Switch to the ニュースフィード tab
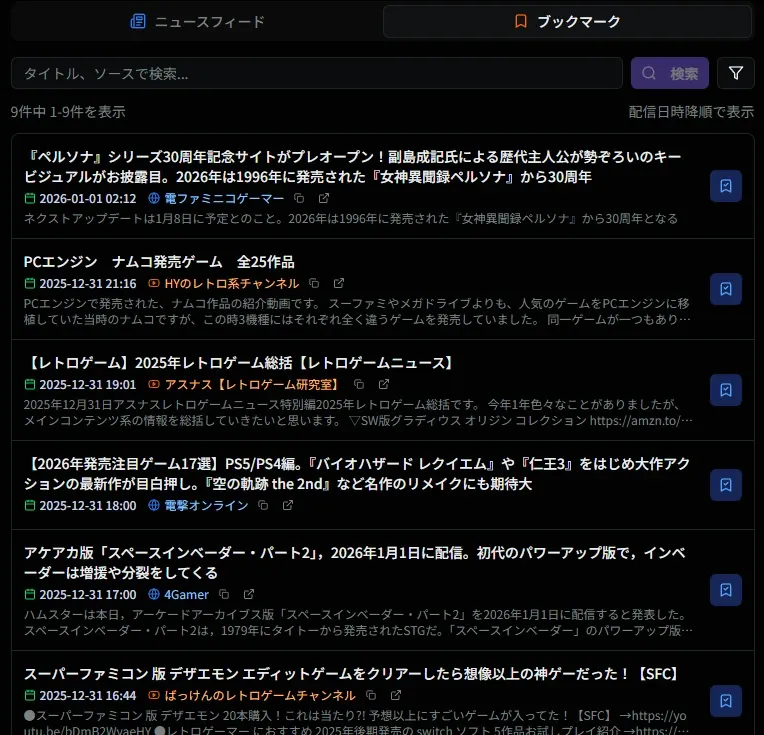 coord(197,21)
